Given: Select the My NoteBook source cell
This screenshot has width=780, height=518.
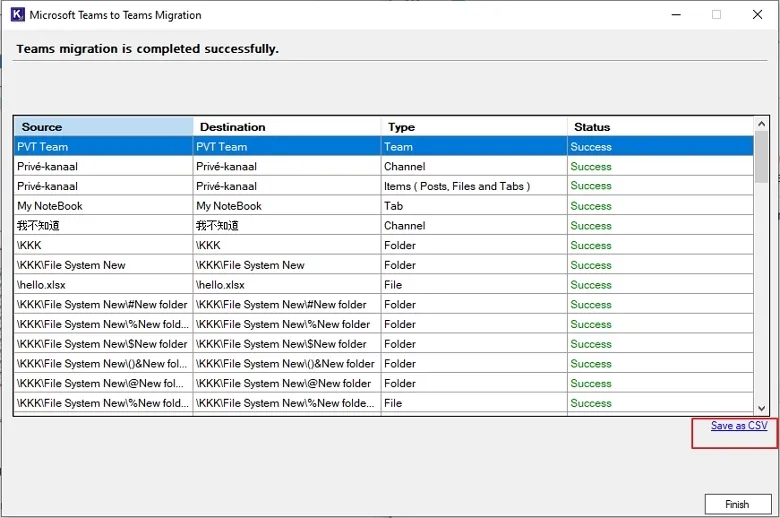Looking at the screenshot, I should click(x=103, y=206).
